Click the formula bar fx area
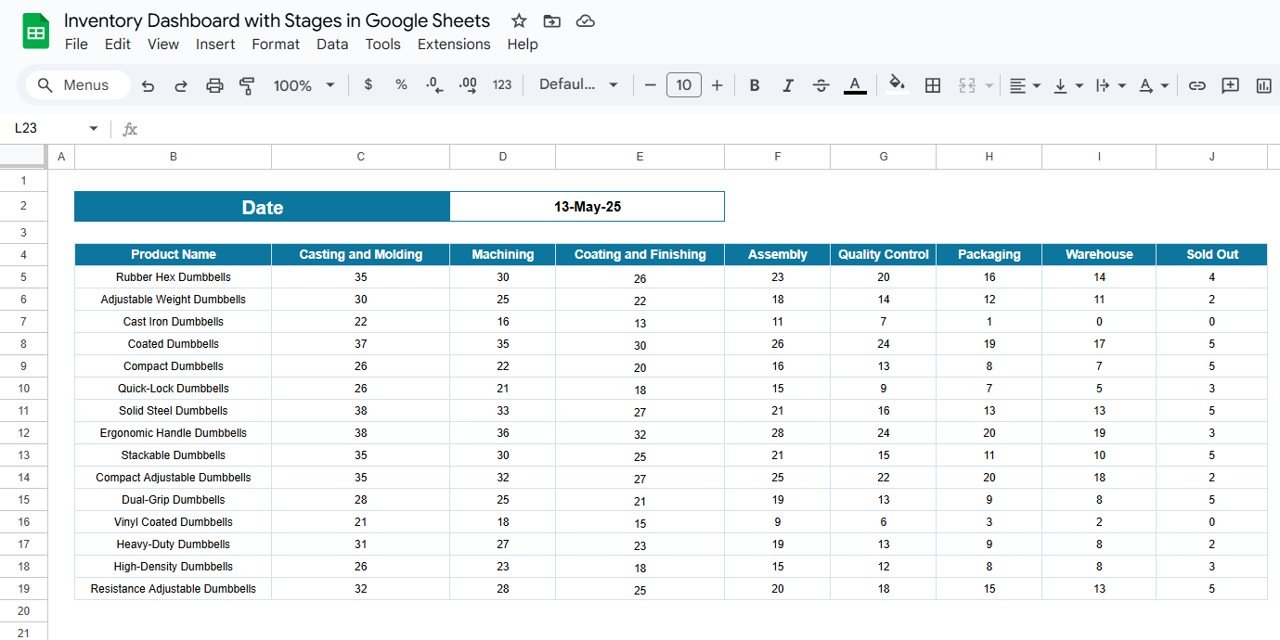Image resolution: width=1280 pixels, height=640 pixels. pyautogui.click(x=700, y=129)
